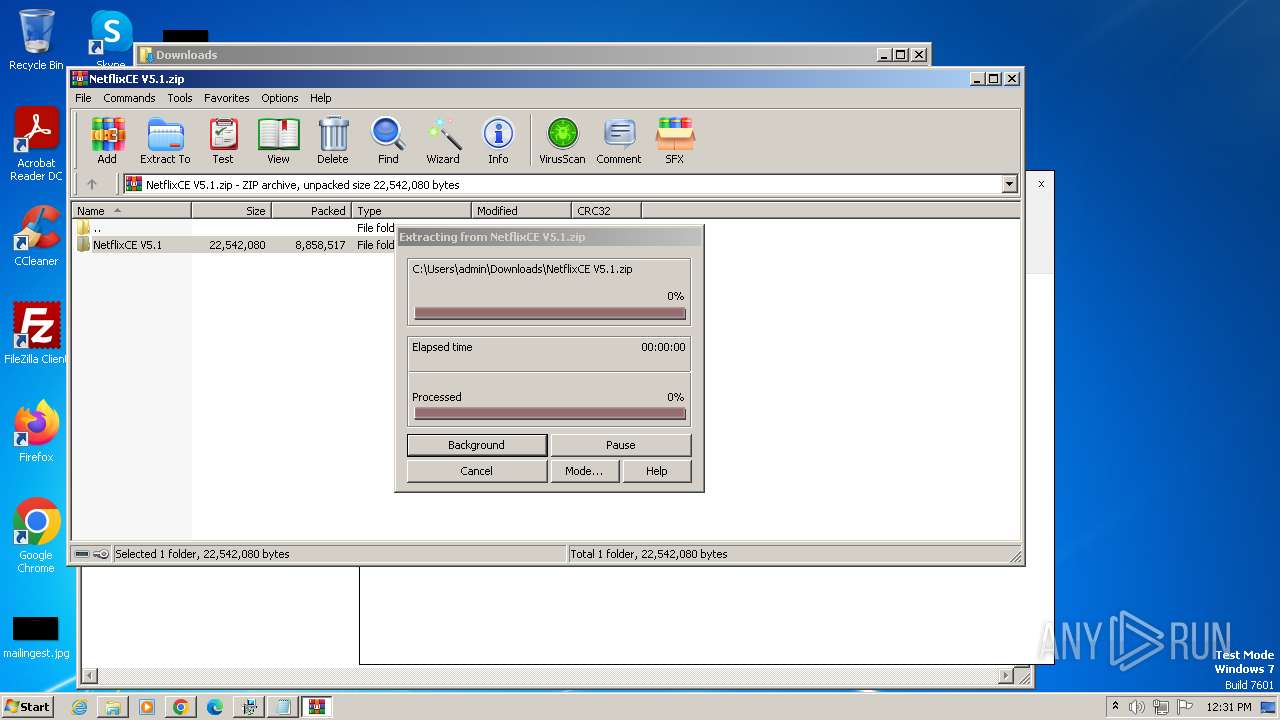Click WinRAR taskbar button
Image resolution: width=1280 pixels, height=720 pixels.
pos(317,707)
